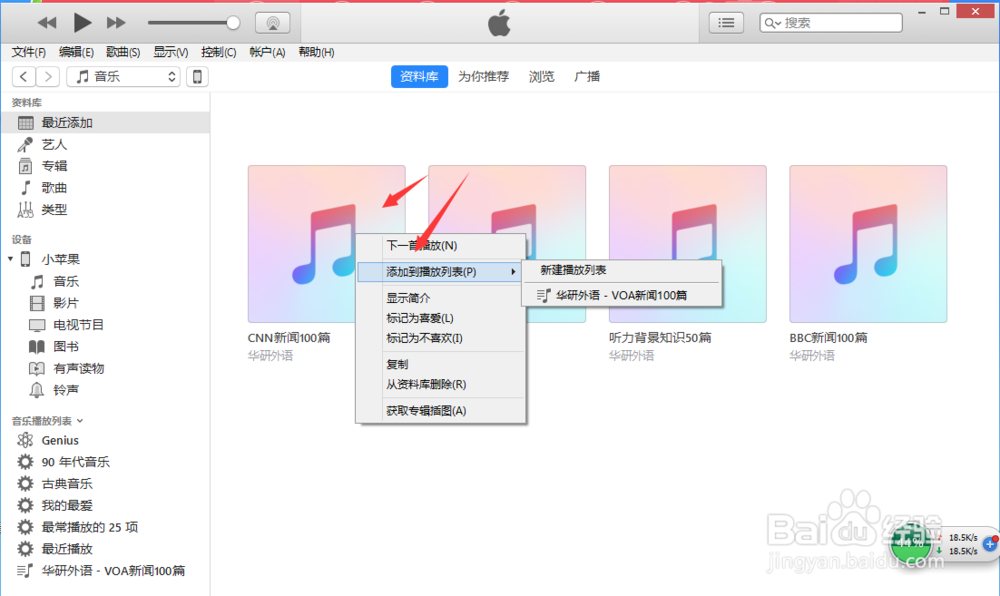Select 最近添加 in the library sidebar

coord(105,122)
